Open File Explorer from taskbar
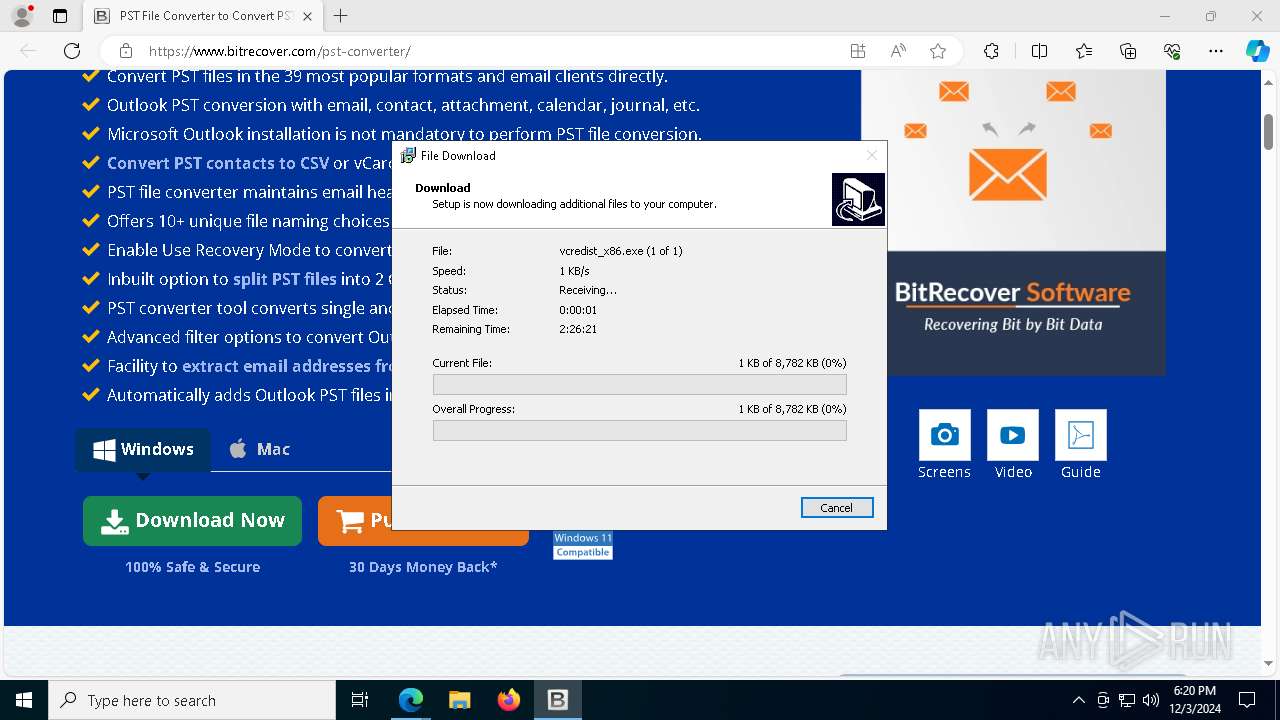Viewport: 1280px width, 720px height. pos(459,700)
